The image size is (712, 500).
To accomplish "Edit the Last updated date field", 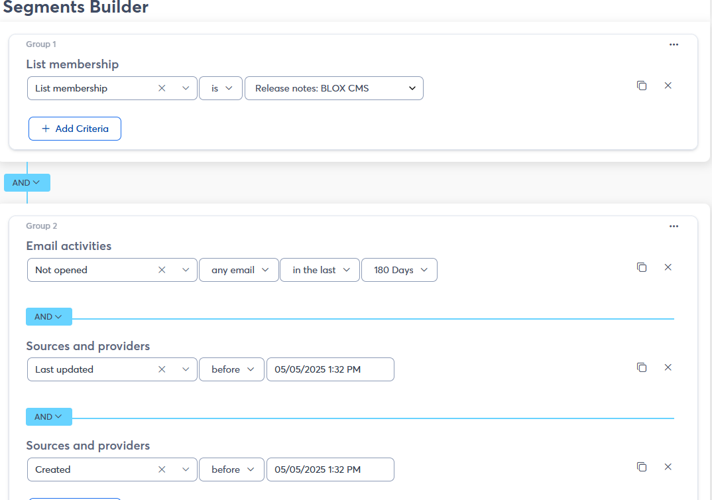I will click(x=330, y=370).
